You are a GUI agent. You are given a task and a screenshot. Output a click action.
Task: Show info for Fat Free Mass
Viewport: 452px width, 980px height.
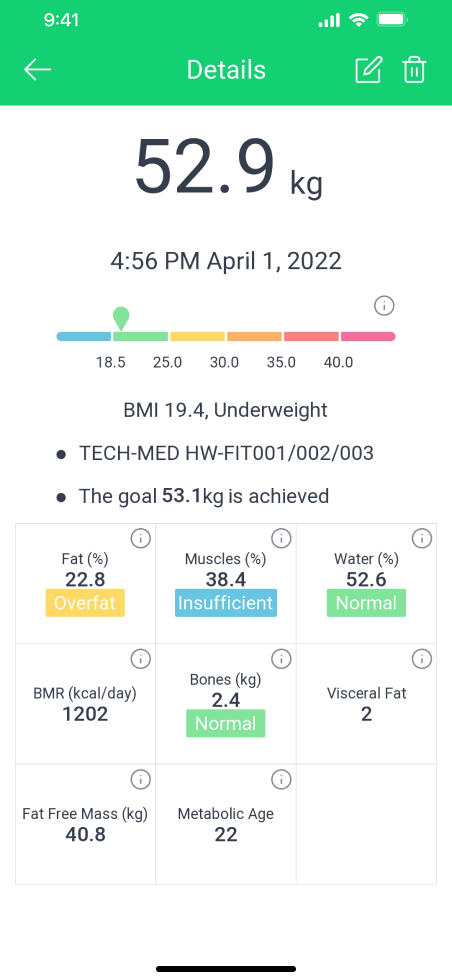click(141, 779)
